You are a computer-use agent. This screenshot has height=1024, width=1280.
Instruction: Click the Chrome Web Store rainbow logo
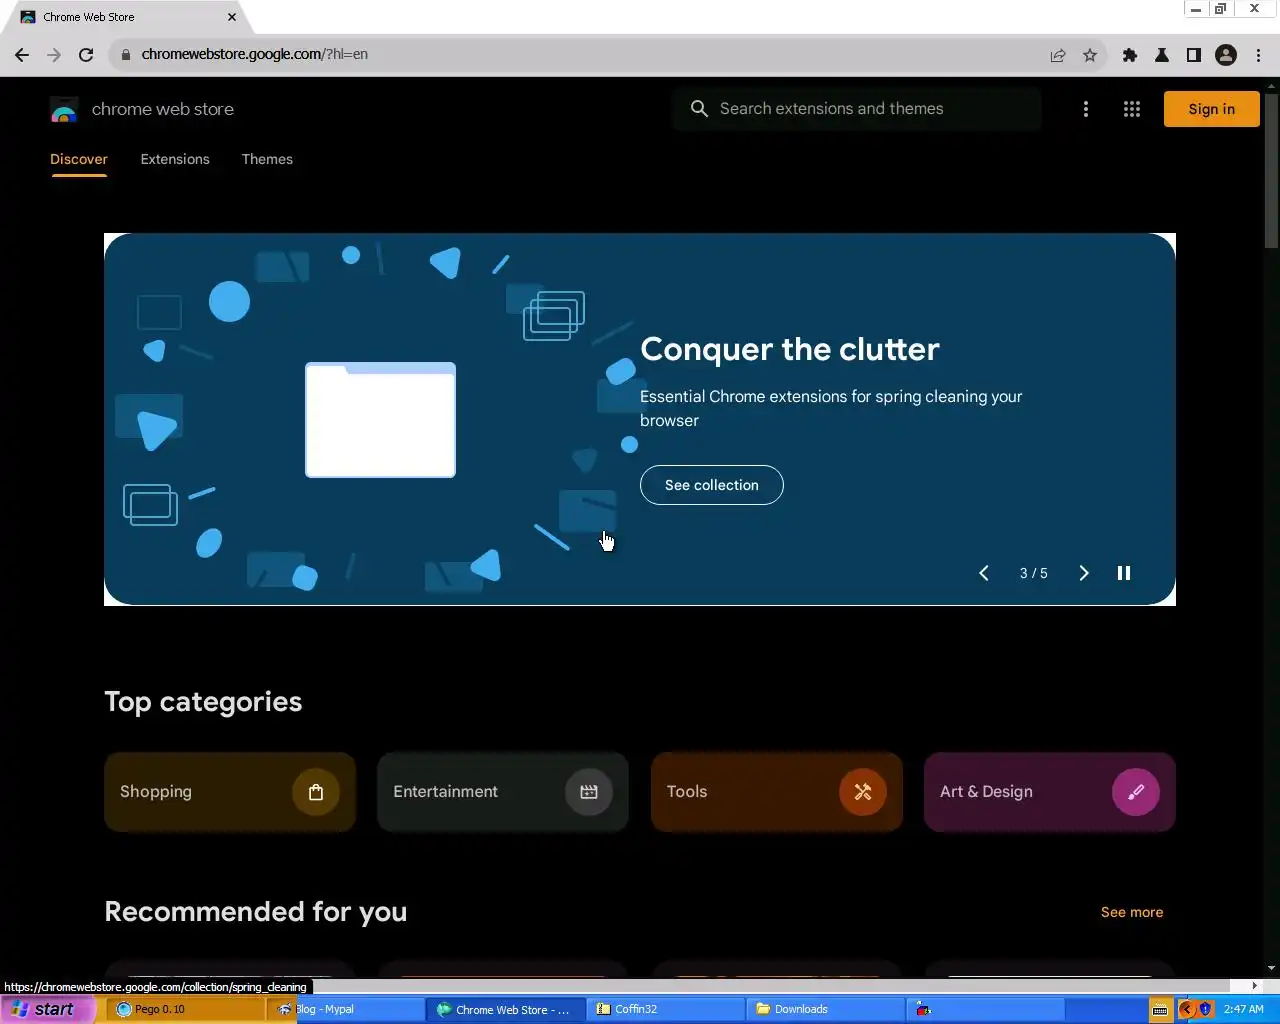click(64, 110)
